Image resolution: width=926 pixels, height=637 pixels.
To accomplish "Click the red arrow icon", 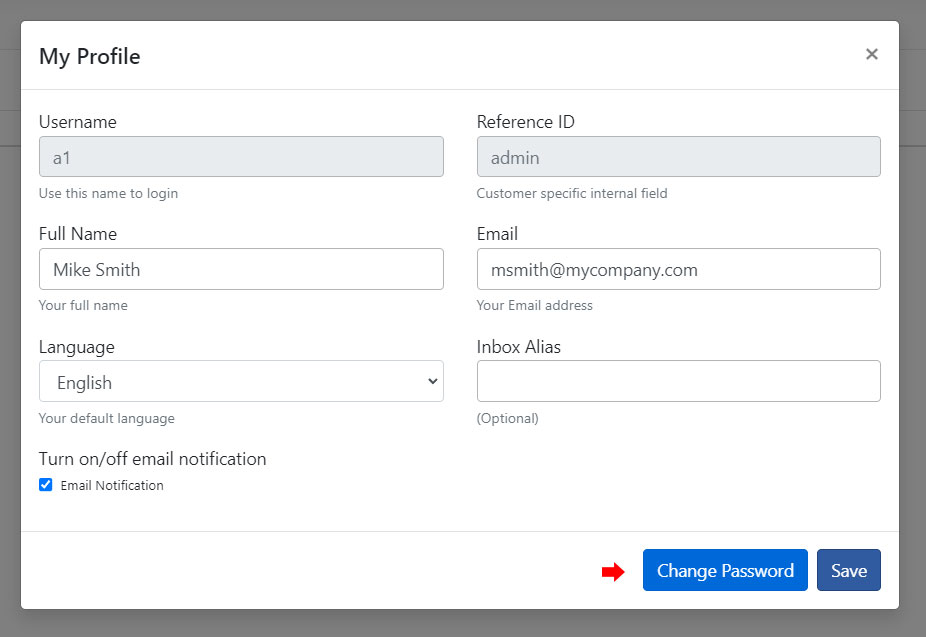I will tap(613, 571).
